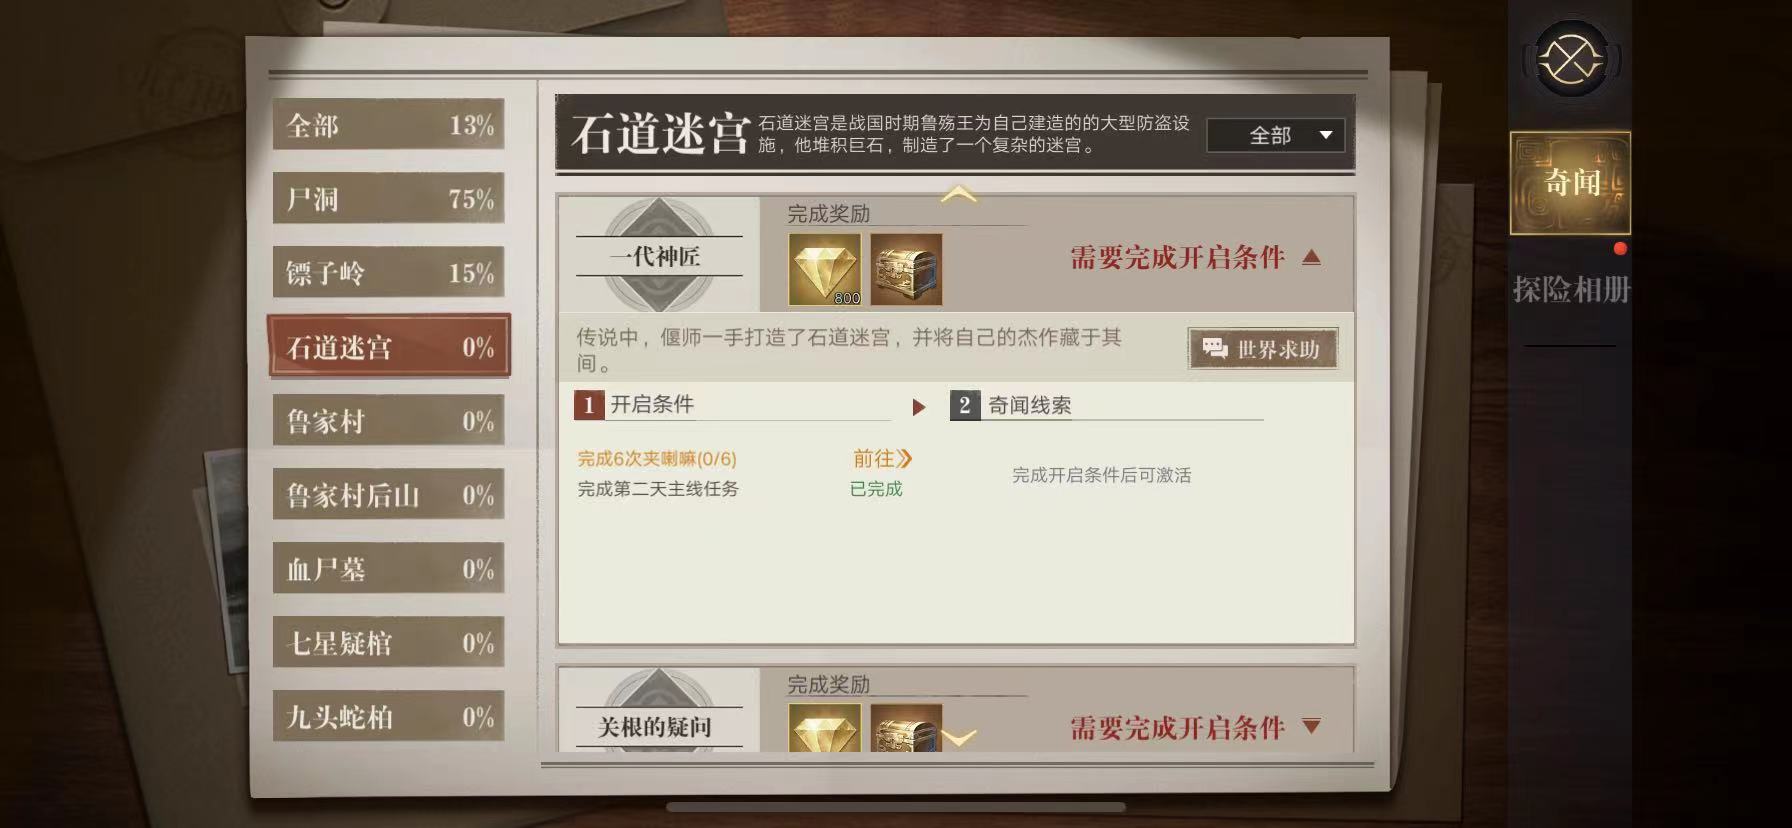The image size is (1792, 828).
Task: Click the bottom horizontal scrollbar handle
Action: pos(896,806)
